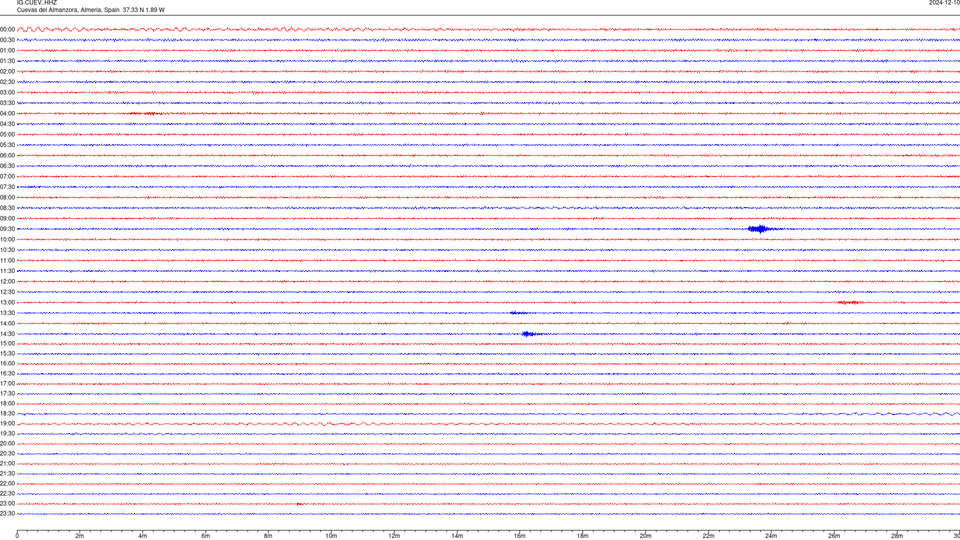960x540 pixels.
Task: Select the 18:30 trace time label
Action: click(7, 414)
